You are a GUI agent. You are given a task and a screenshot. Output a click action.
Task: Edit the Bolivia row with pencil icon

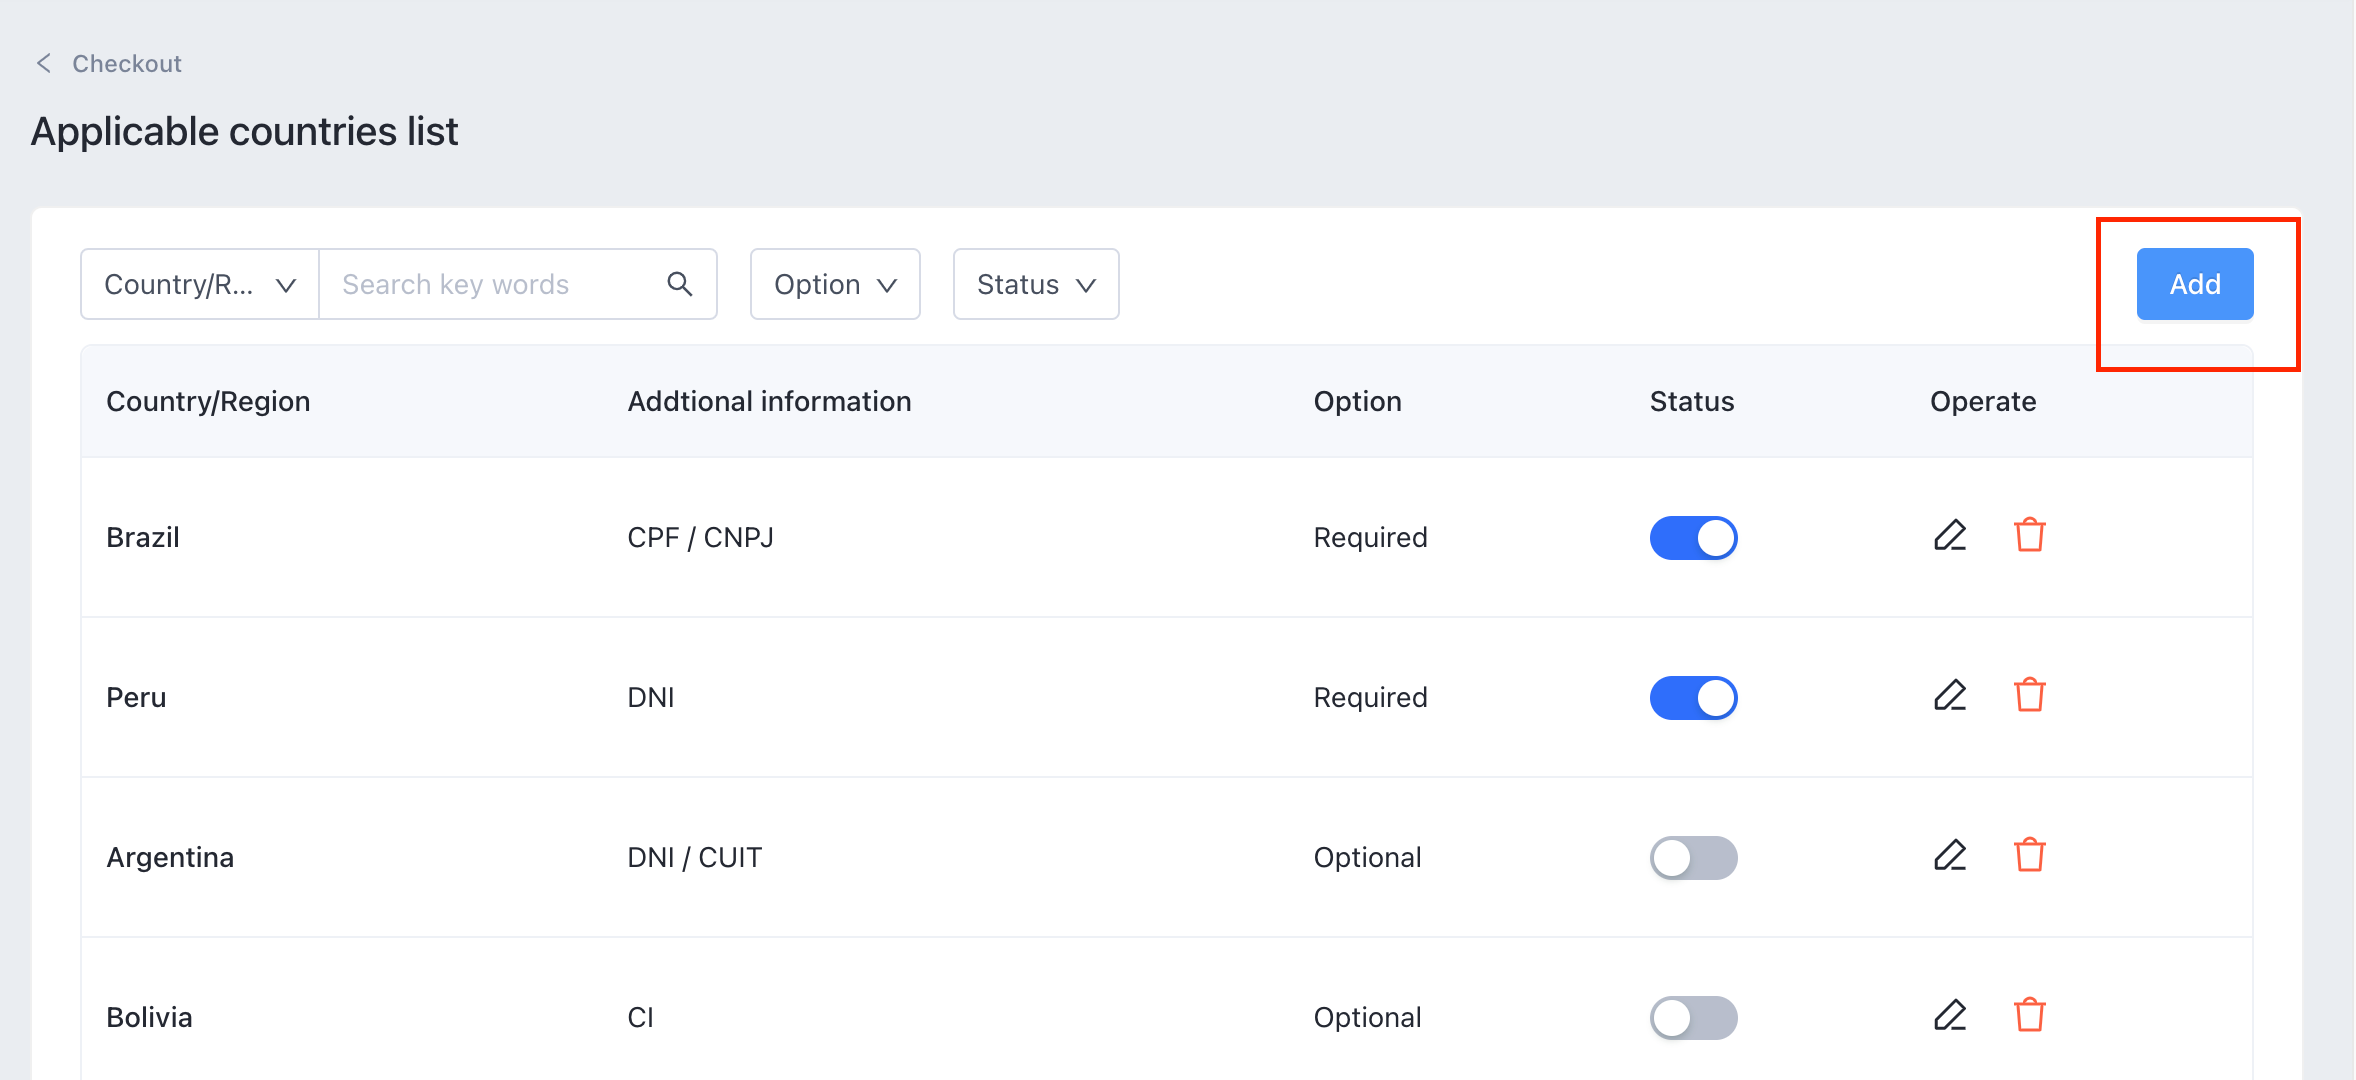1949,1016
